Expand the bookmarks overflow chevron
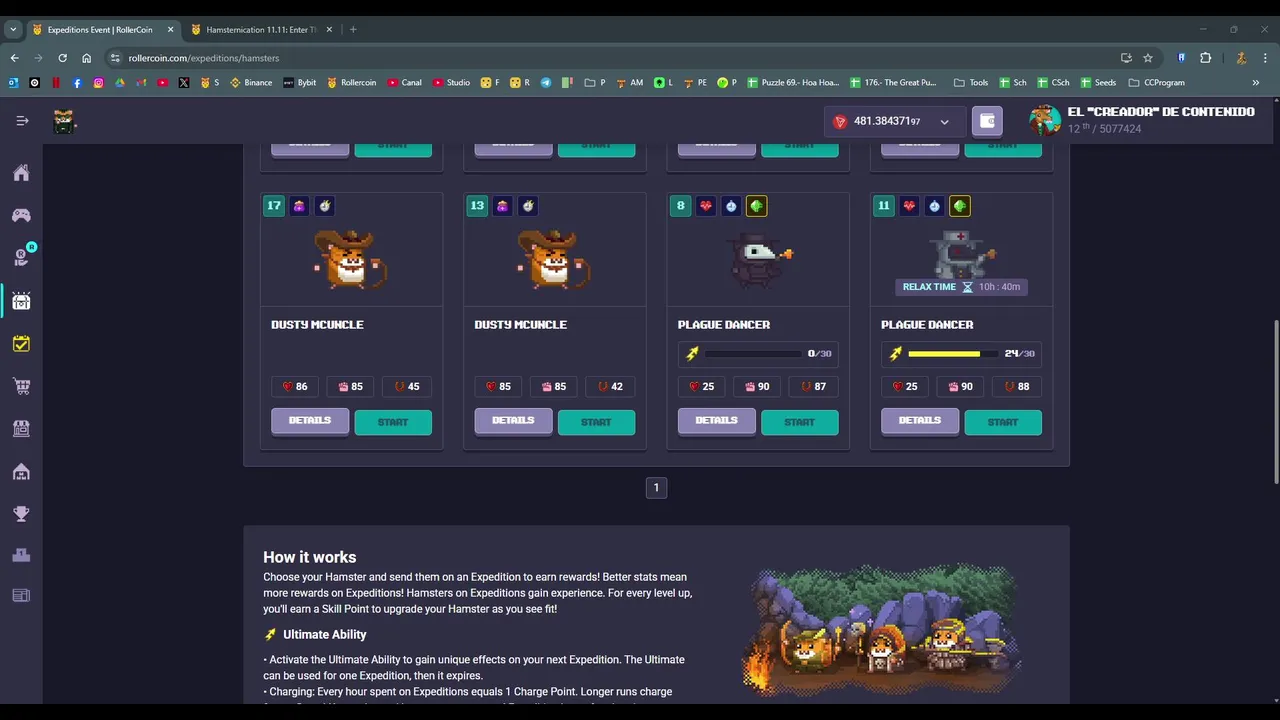 [x=1256, y=83]
